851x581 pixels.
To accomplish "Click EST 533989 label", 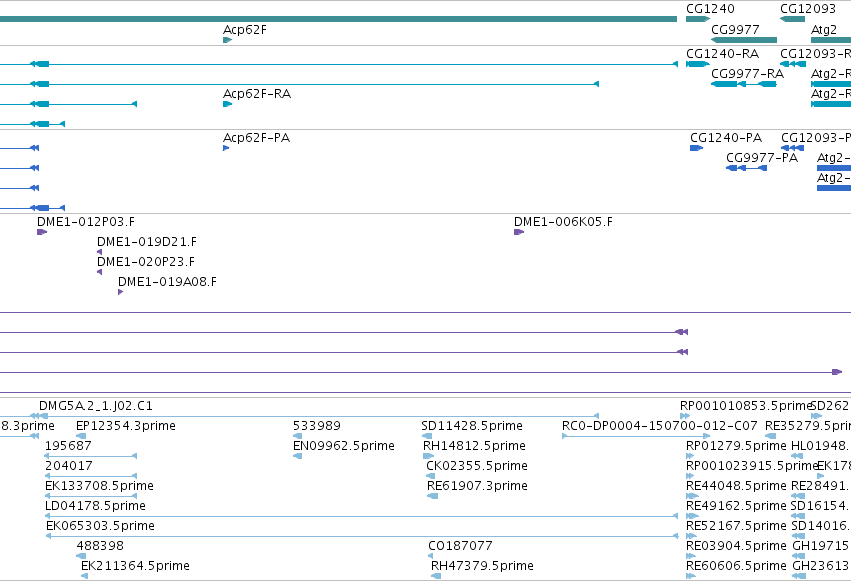I will pos(316,426).
